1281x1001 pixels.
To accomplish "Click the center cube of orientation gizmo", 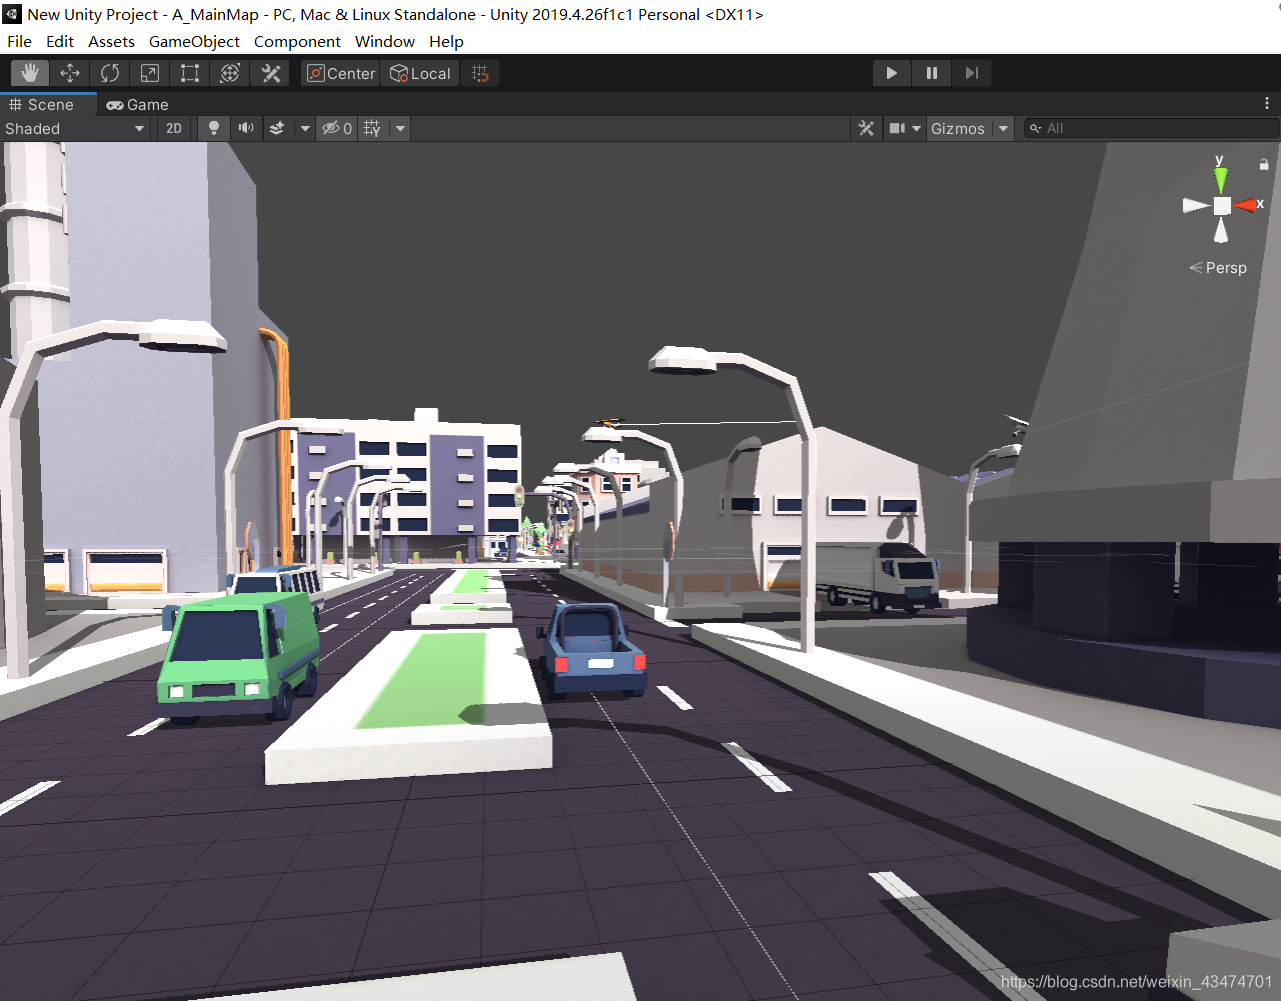I will click(1222, 206).
